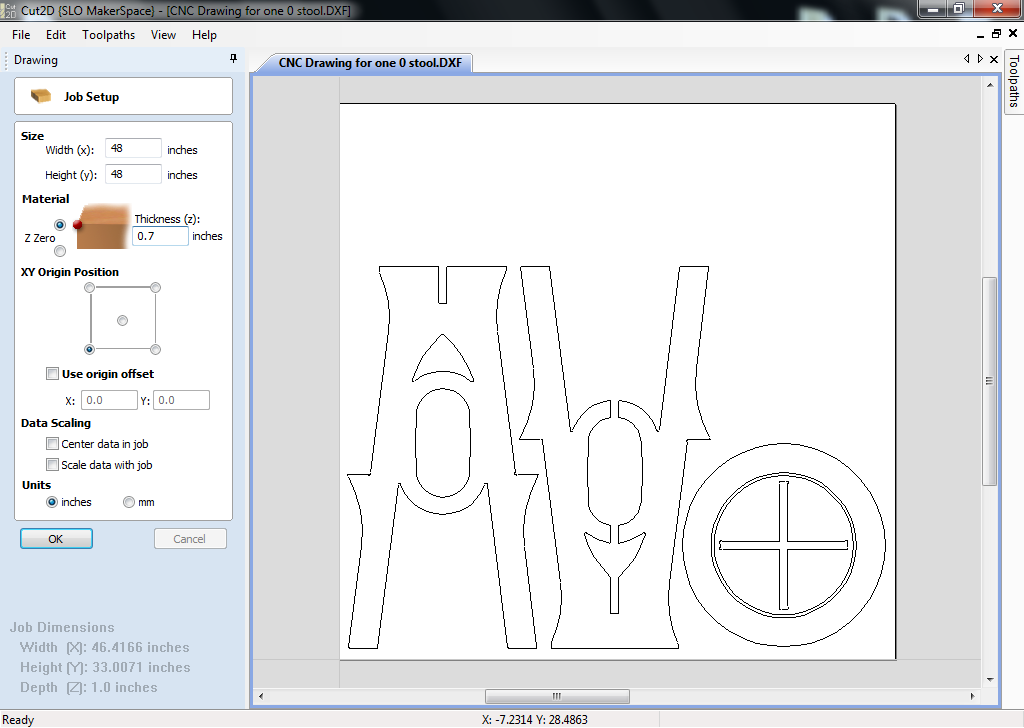
Task: Click the Cancel button
Action: (190, 539)
